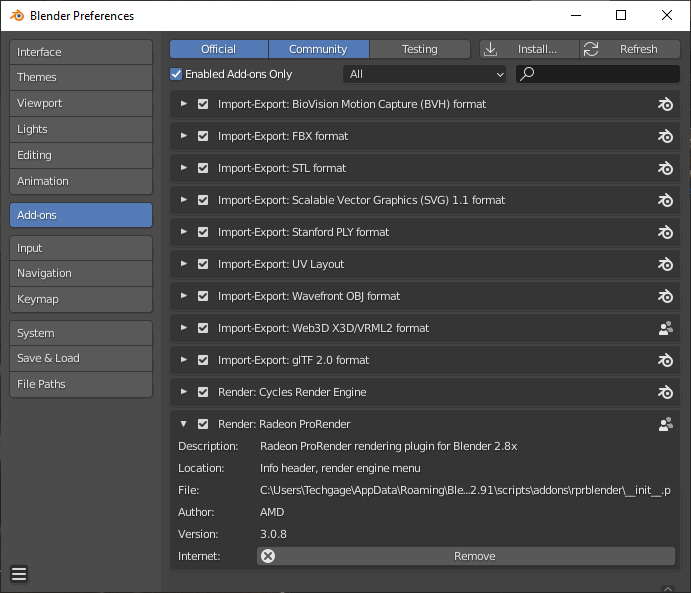Open the File Paths section
Image resolution: width=691 pixels, height=593 pixels.
point(81,384)
